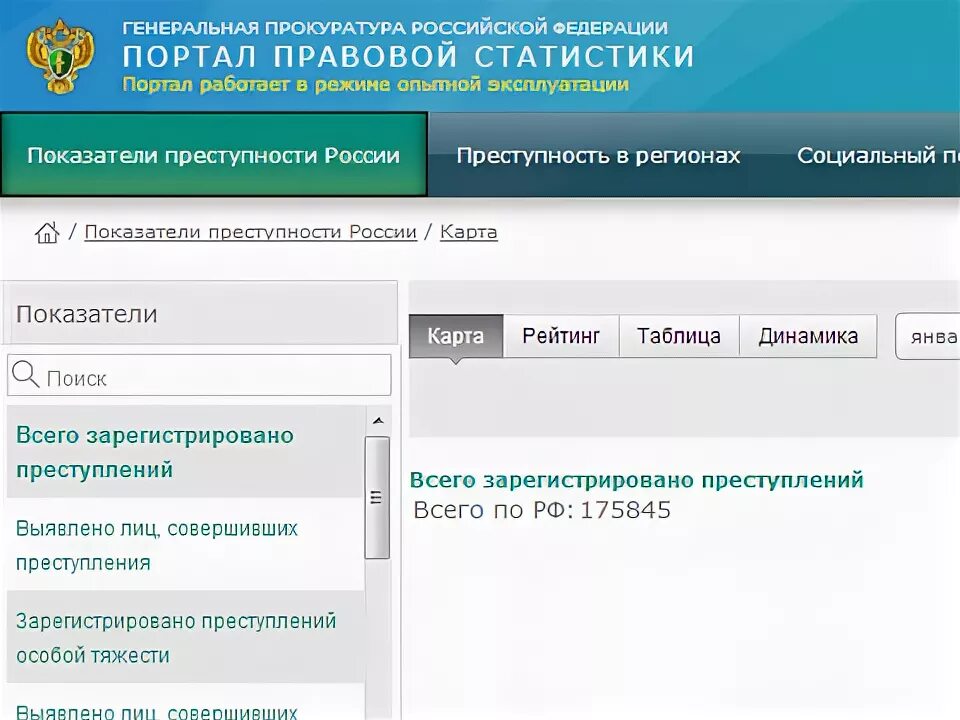Click 'ГЕНЕРАЛЬНАЯ ПРОКУРАТУРА РОССИЙСКОЙ ФЕДЕРАЦИИ' header text
Viewport: 960px width, 720px height.
point(395,28)
